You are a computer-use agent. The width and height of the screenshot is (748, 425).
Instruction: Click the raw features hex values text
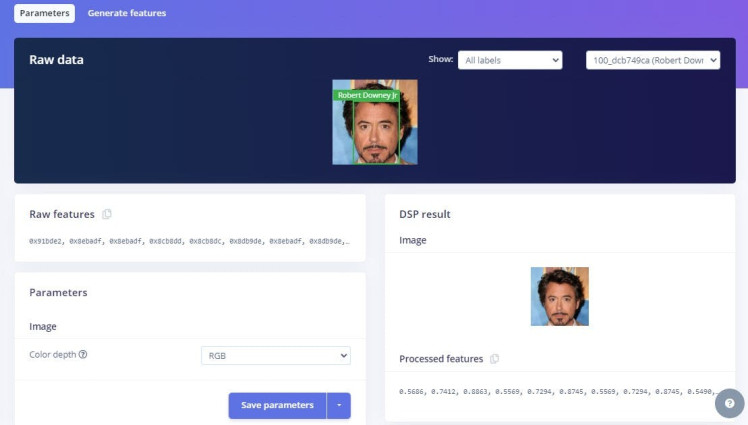pyautogui.click(x=189, y=241)
